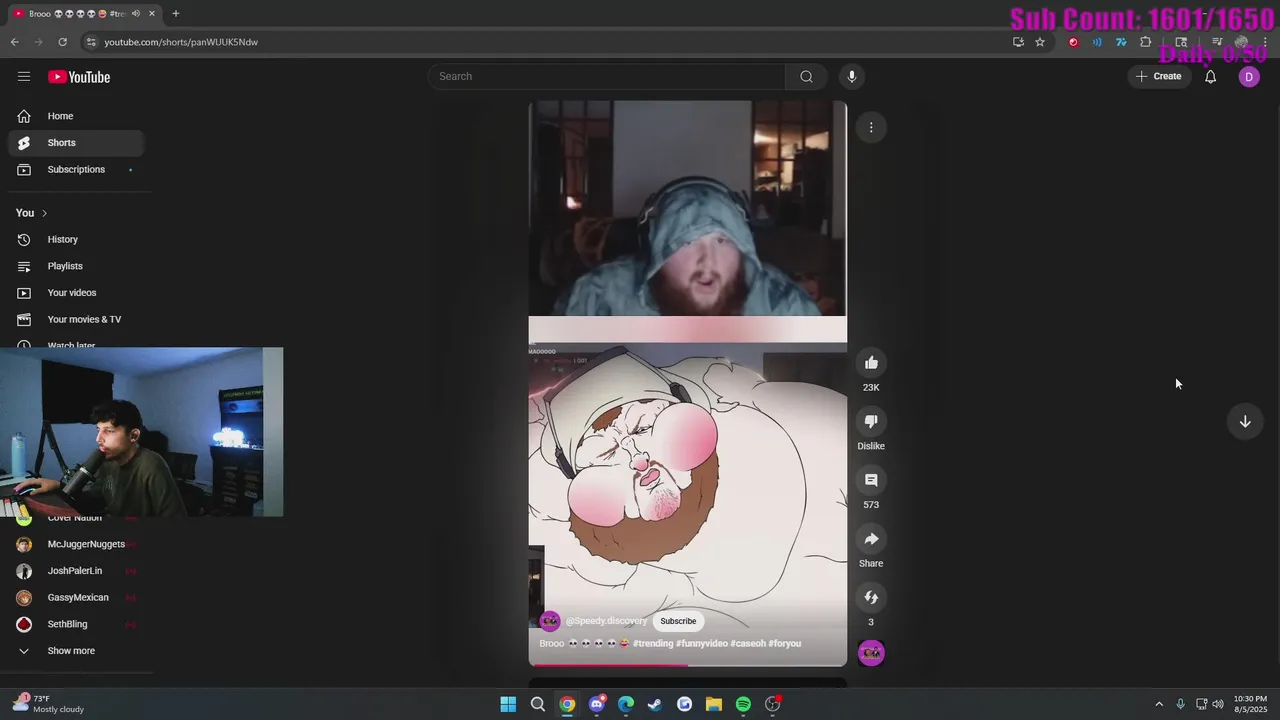
Task: Open Steam from the taskbar
Action: tap(655, 704)
